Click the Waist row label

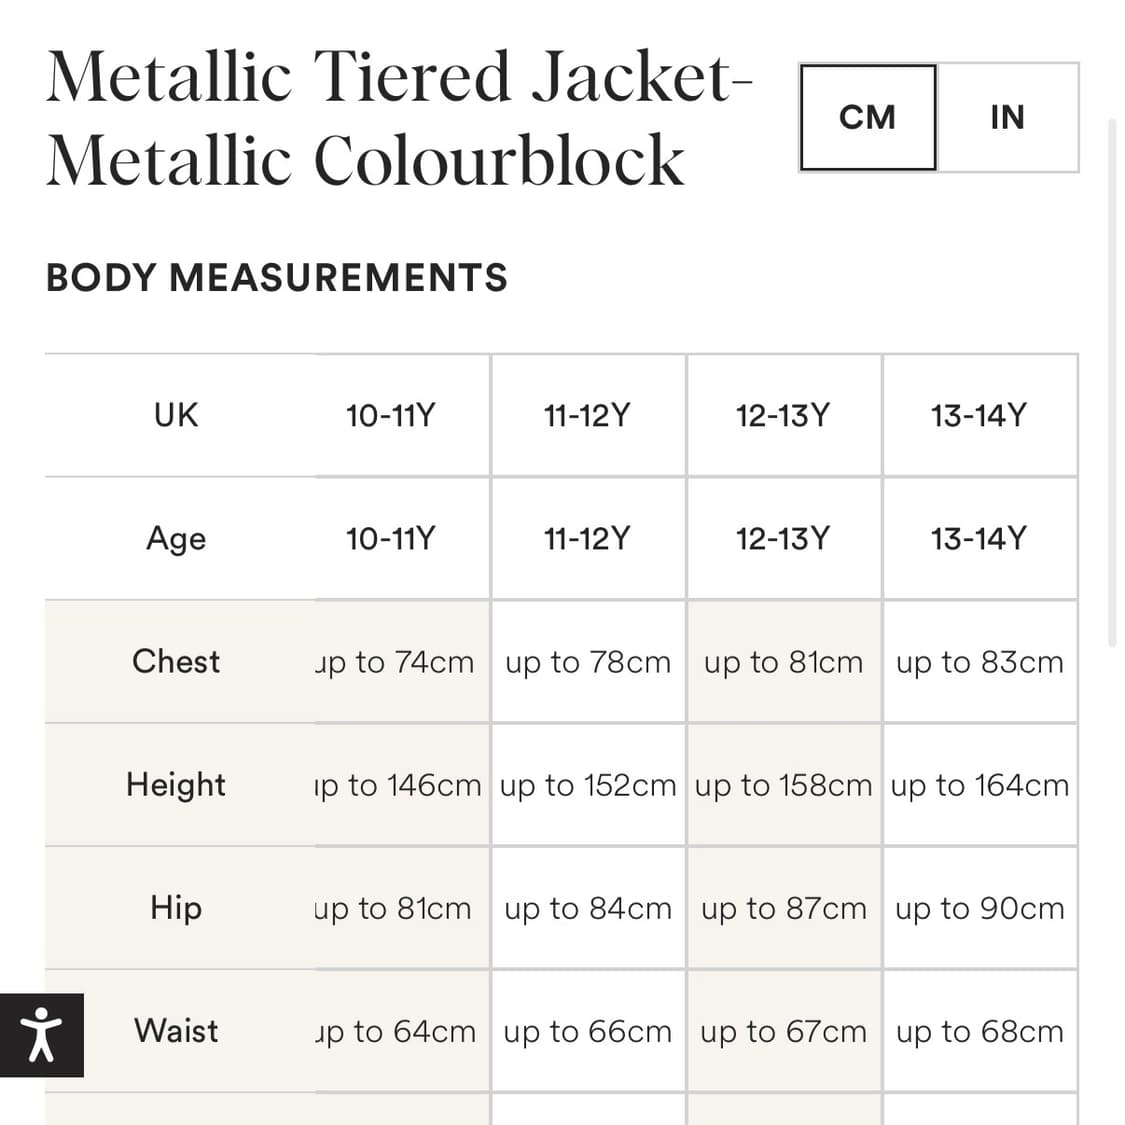[176, 1030]
